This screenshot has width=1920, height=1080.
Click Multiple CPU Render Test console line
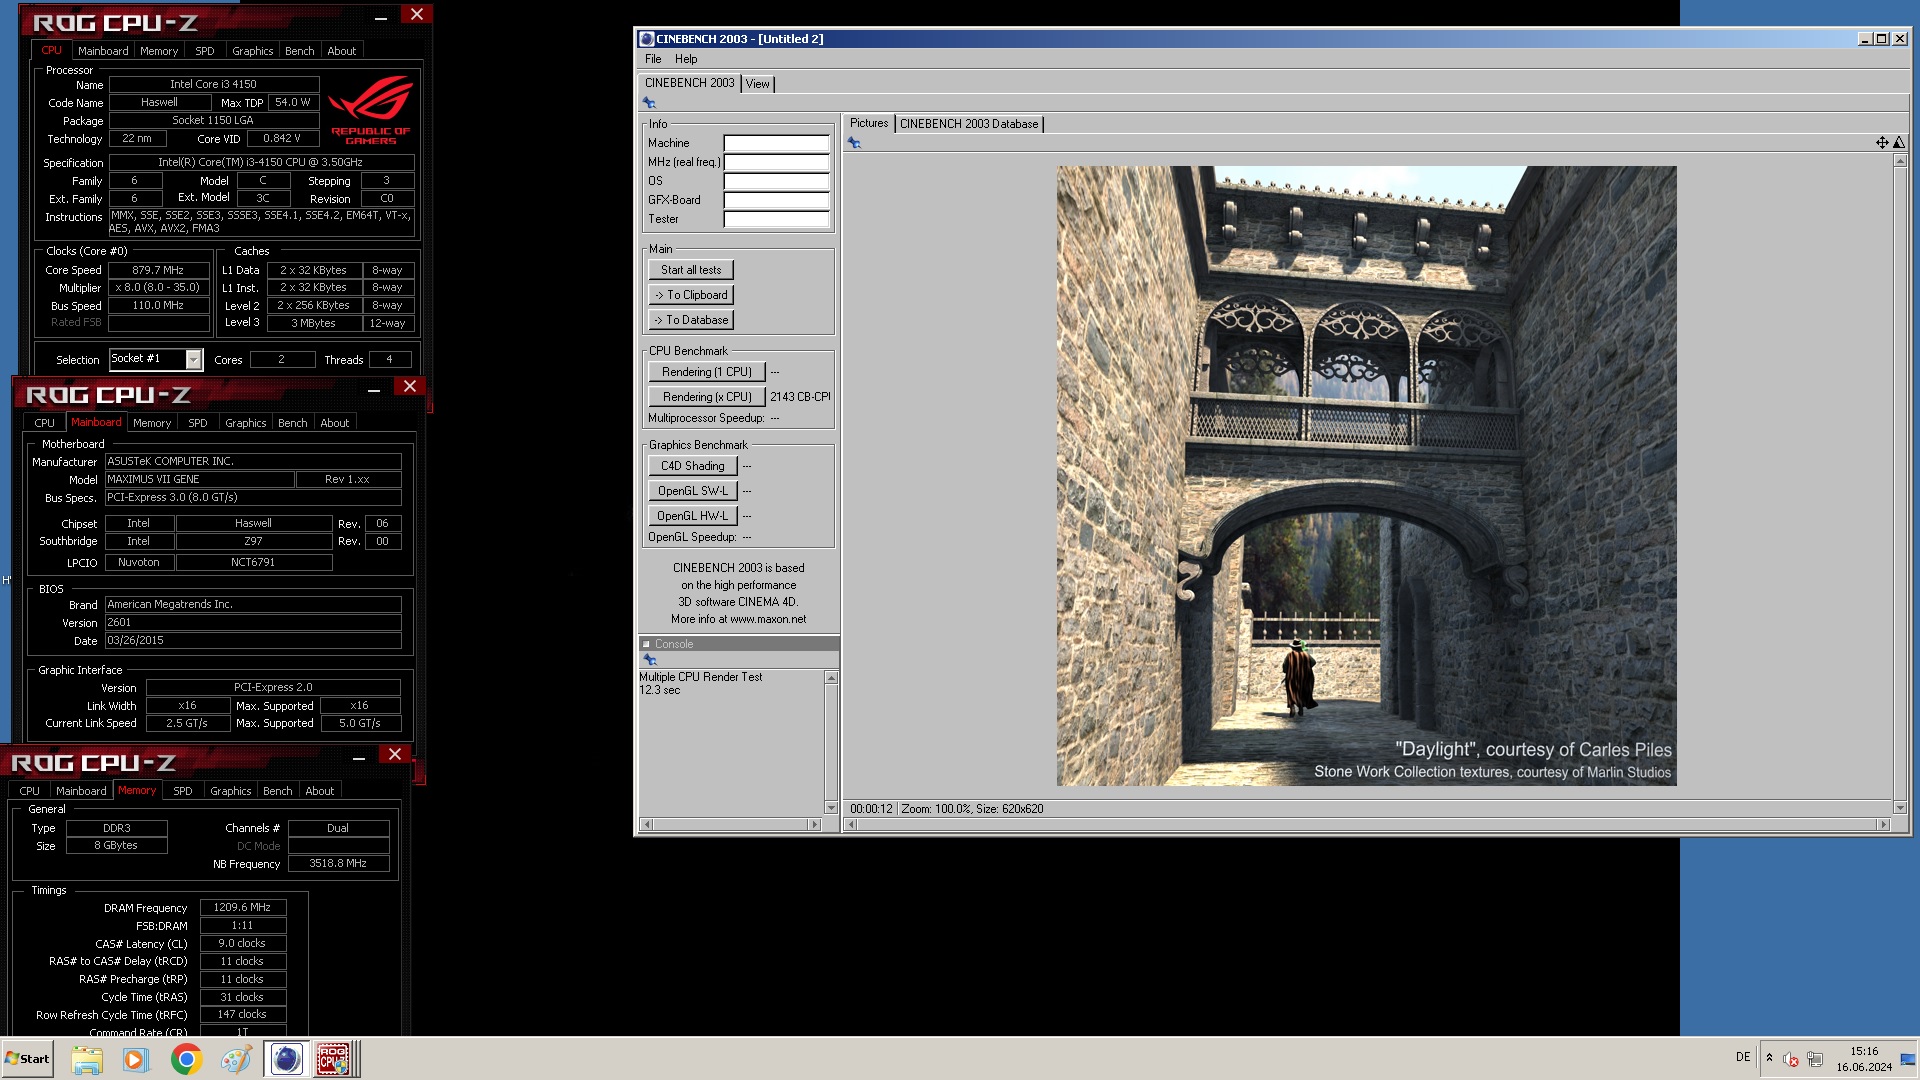701,677
